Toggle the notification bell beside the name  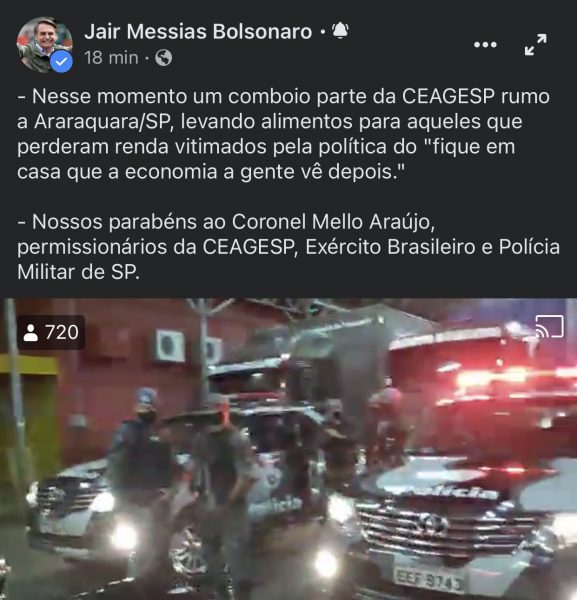click(x=340, y=30)
